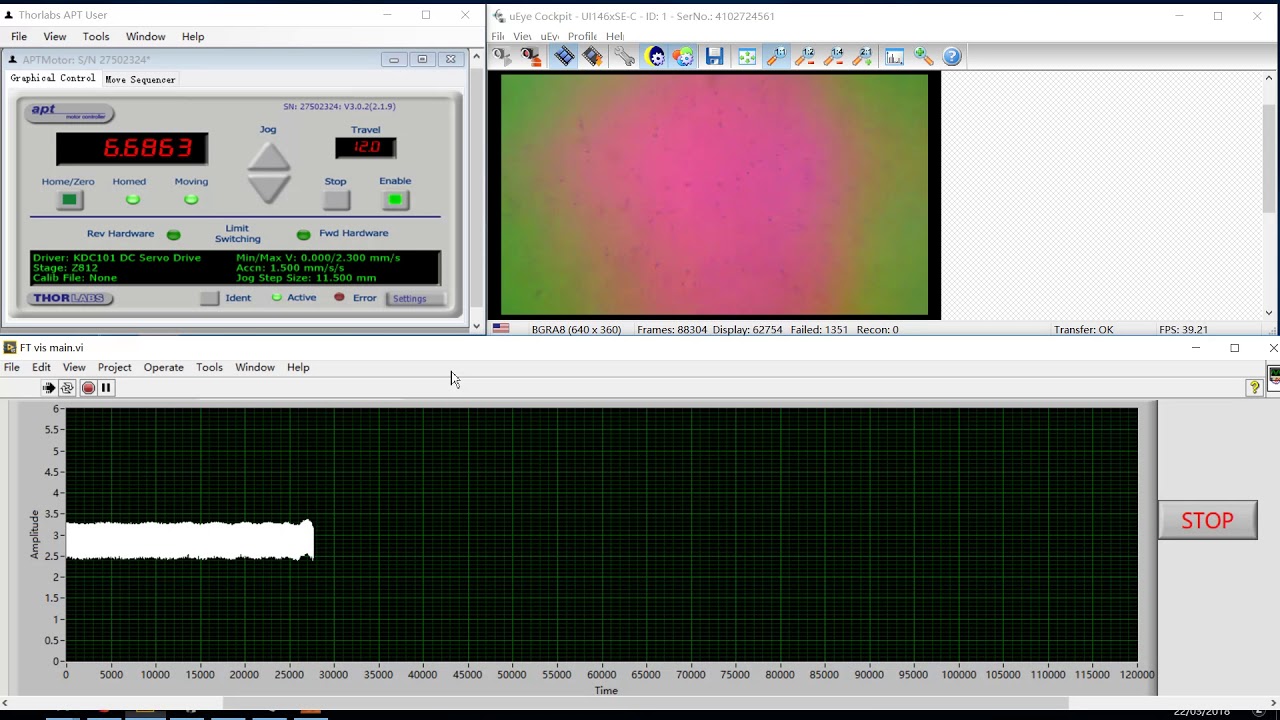
Task: Open the uEye menu in uEye Cockpit
Action: (550, 36)
